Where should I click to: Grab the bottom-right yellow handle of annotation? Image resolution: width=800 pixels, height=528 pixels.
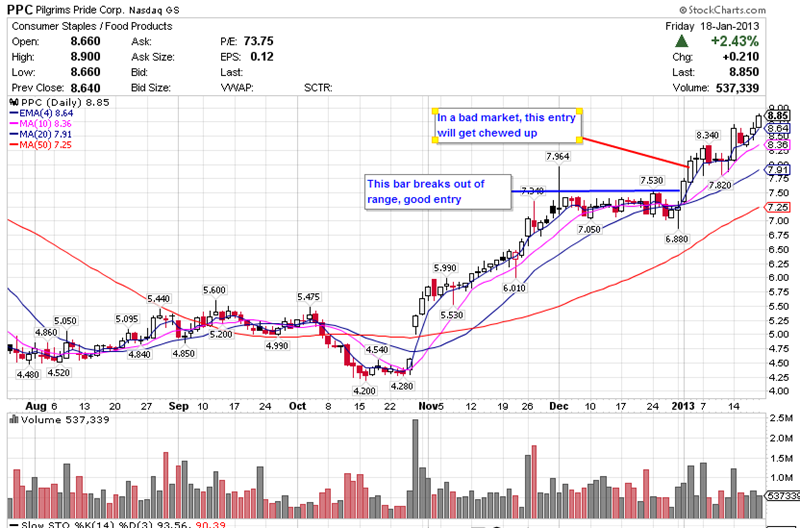pyautogui.click(x=579, y=140)
